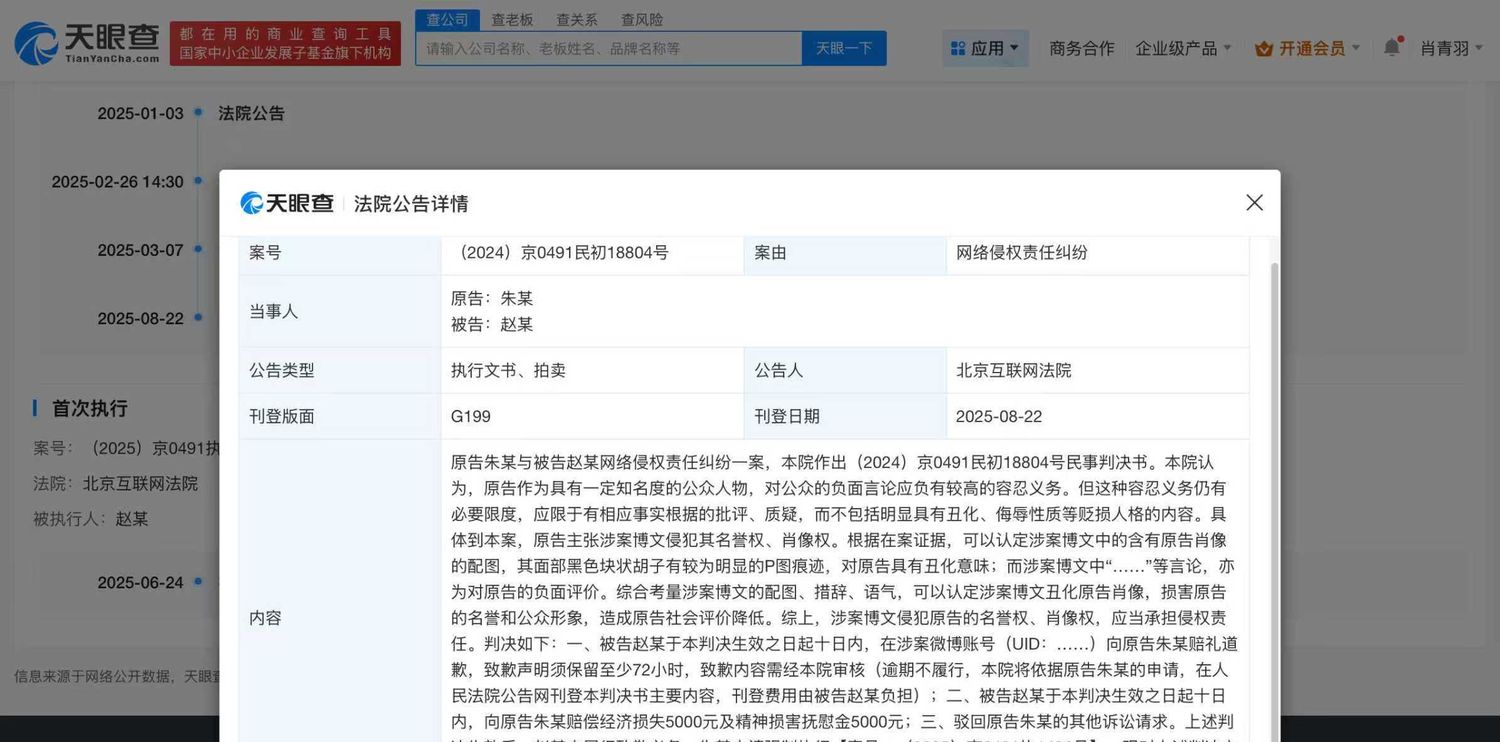Expand the 应用 dropdown menu
This screenshot has height=742, width=1500.
tap(985, 48)
